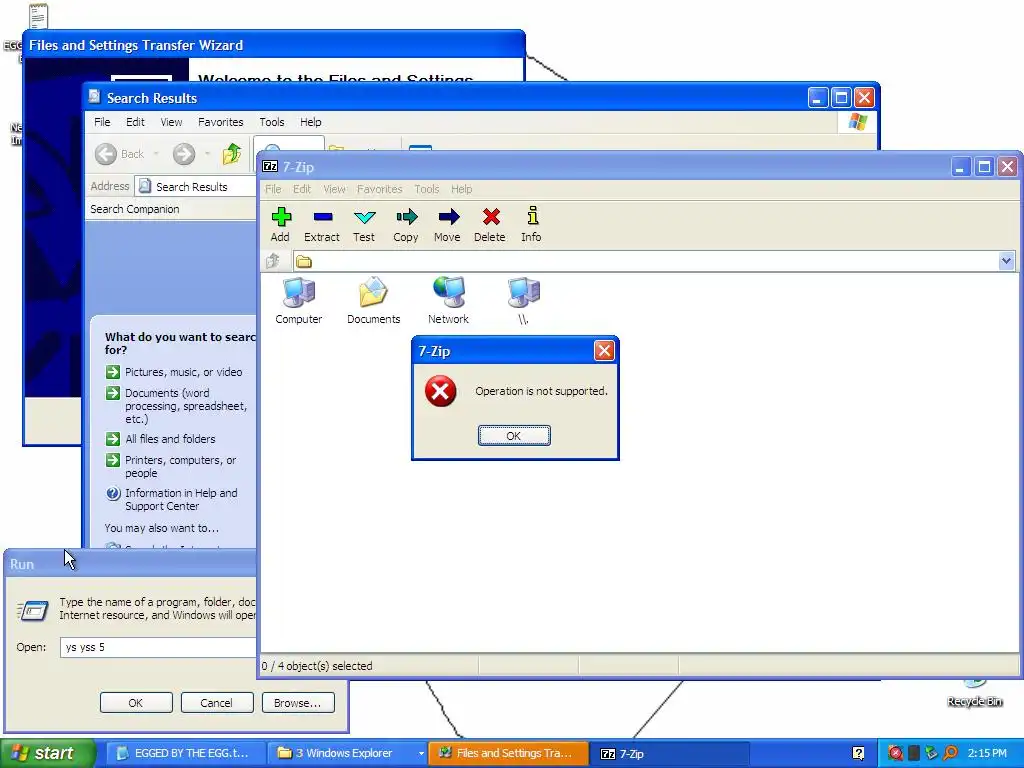The width and height of the screenshot is (1024, 768).
Task: Click the red shield tray icon
Action: pyautogui.click(x=896, y=753)
